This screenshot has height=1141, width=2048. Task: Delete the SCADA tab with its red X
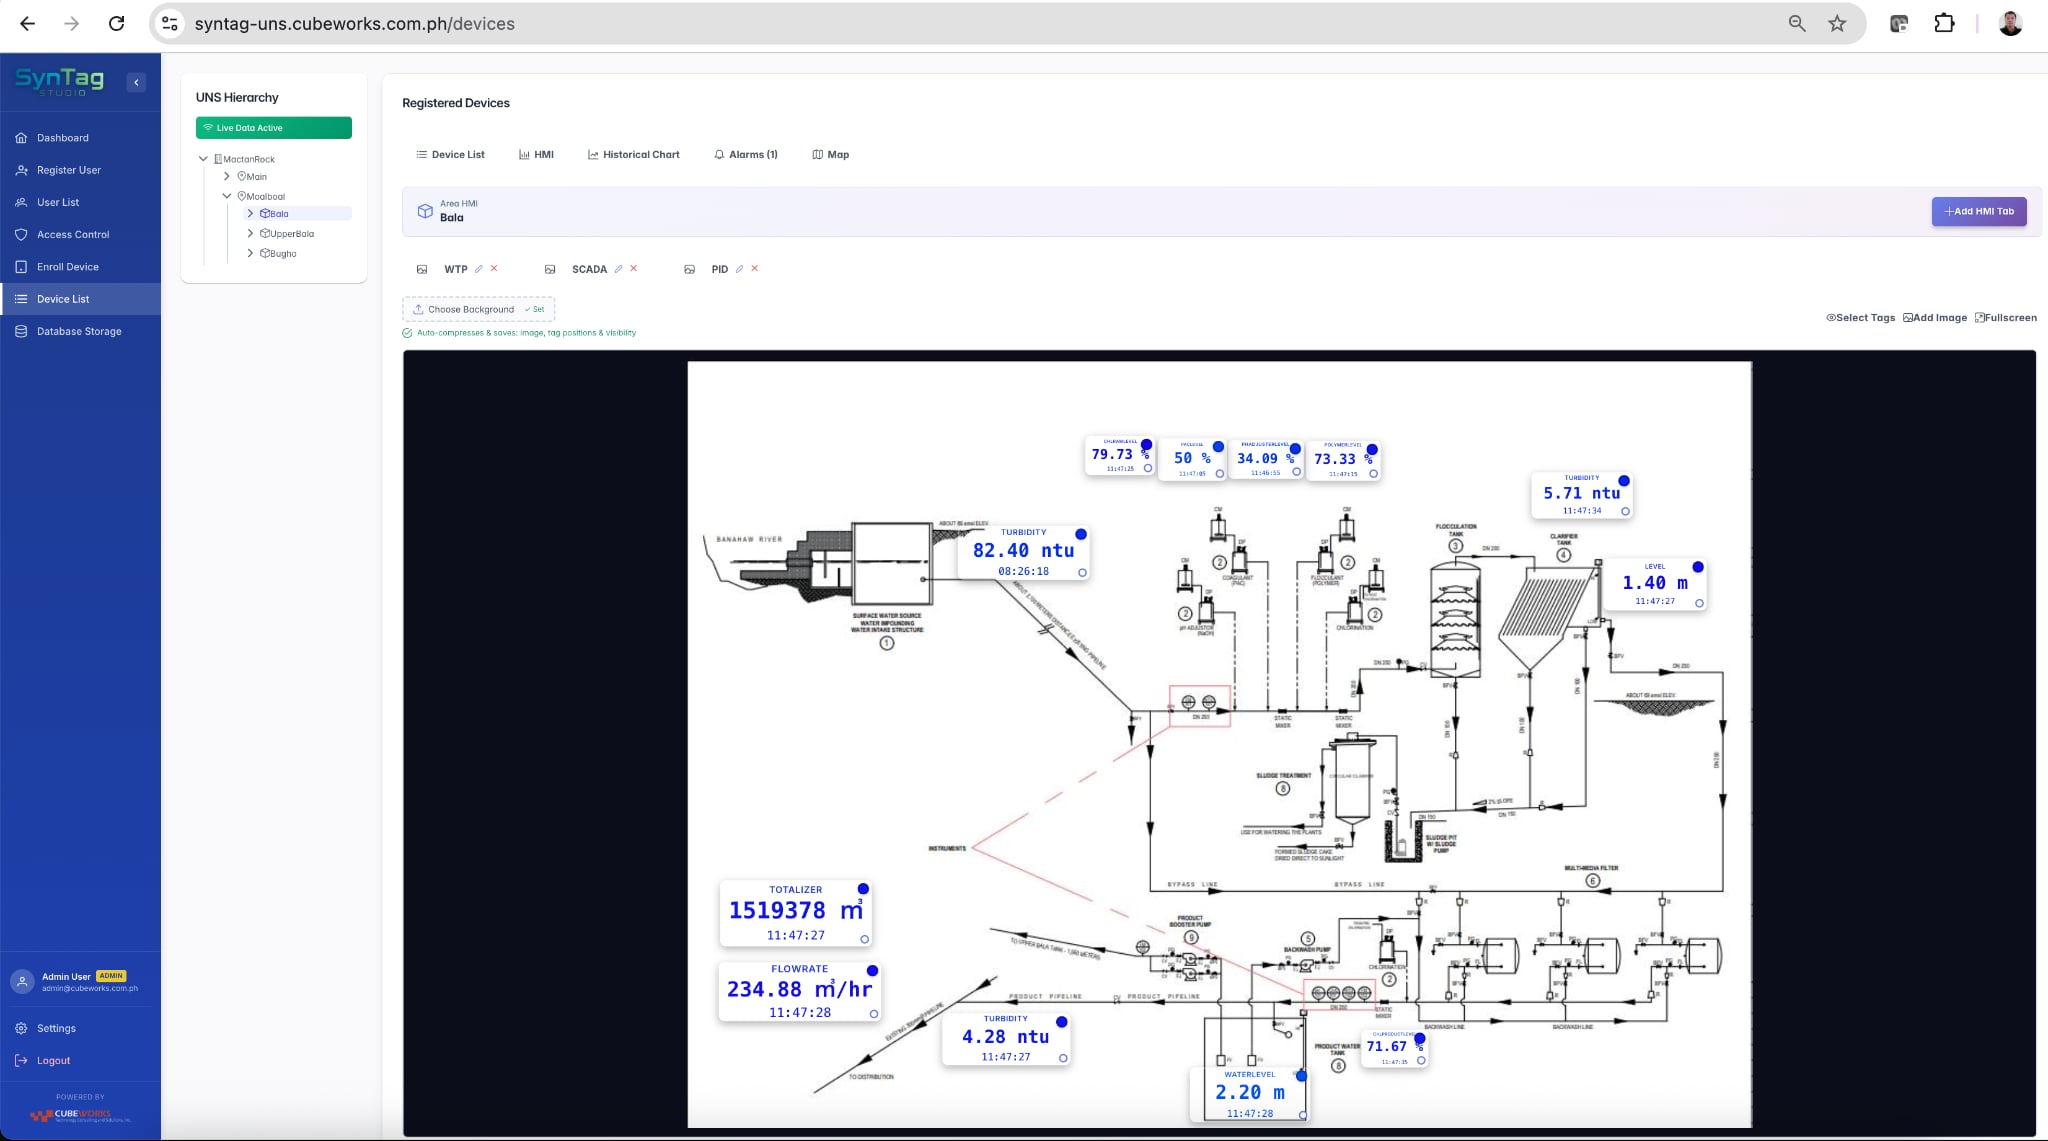(634, 268)
